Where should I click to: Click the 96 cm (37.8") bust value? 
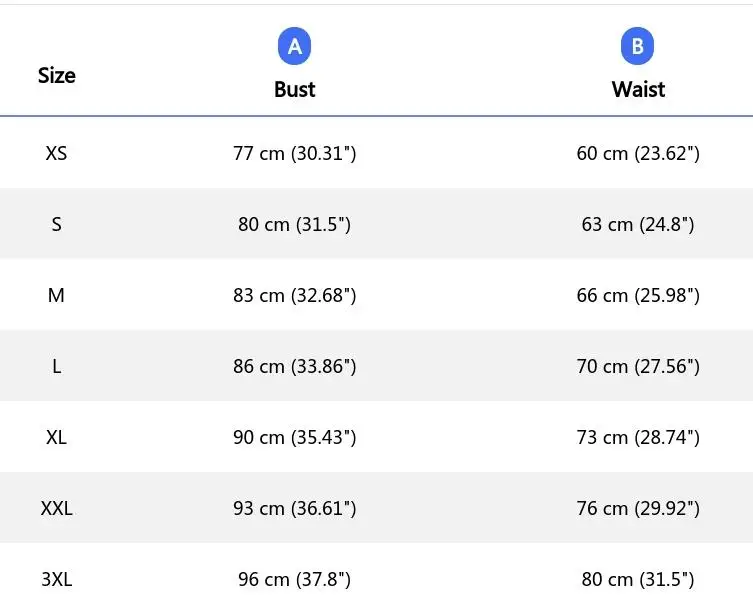294,579
